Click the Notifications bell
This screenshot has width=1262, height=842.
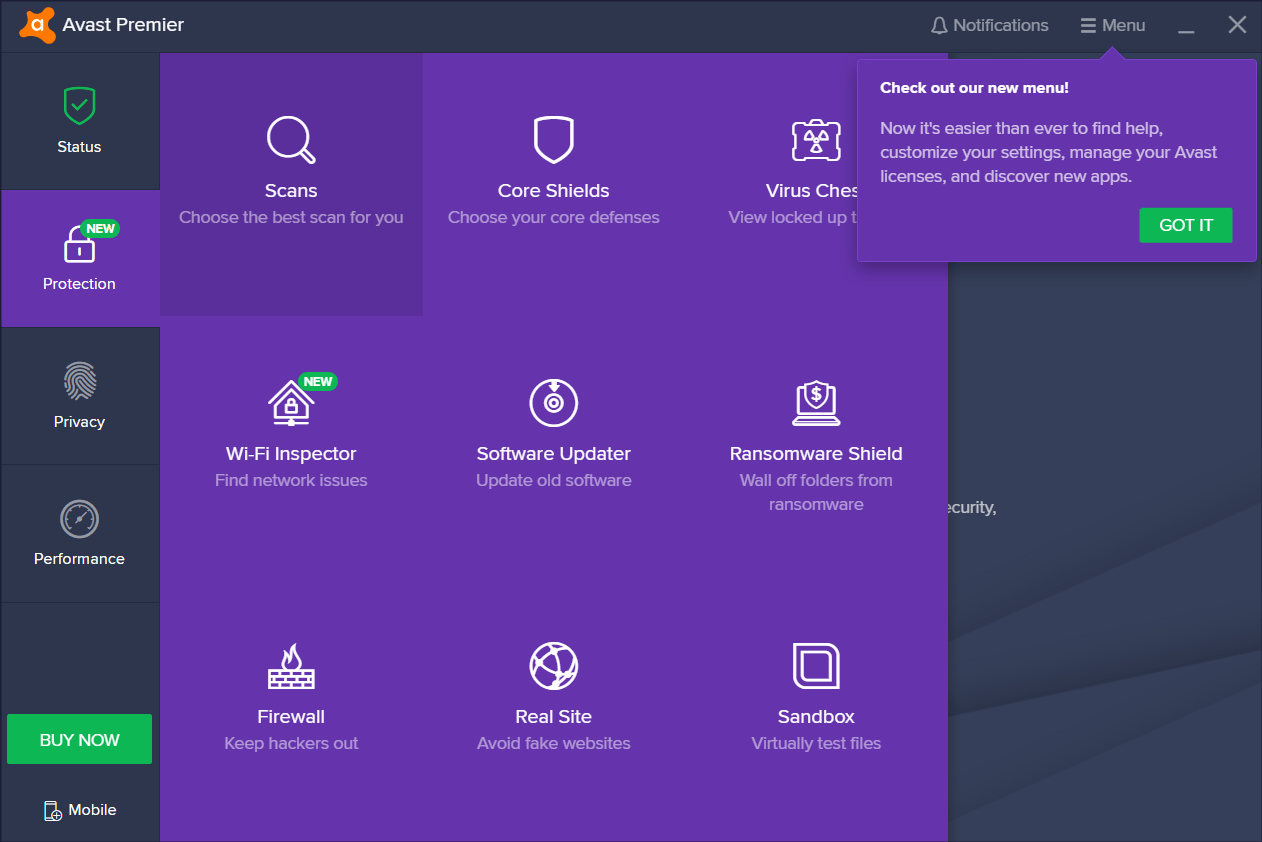click(x=989, y=24)
